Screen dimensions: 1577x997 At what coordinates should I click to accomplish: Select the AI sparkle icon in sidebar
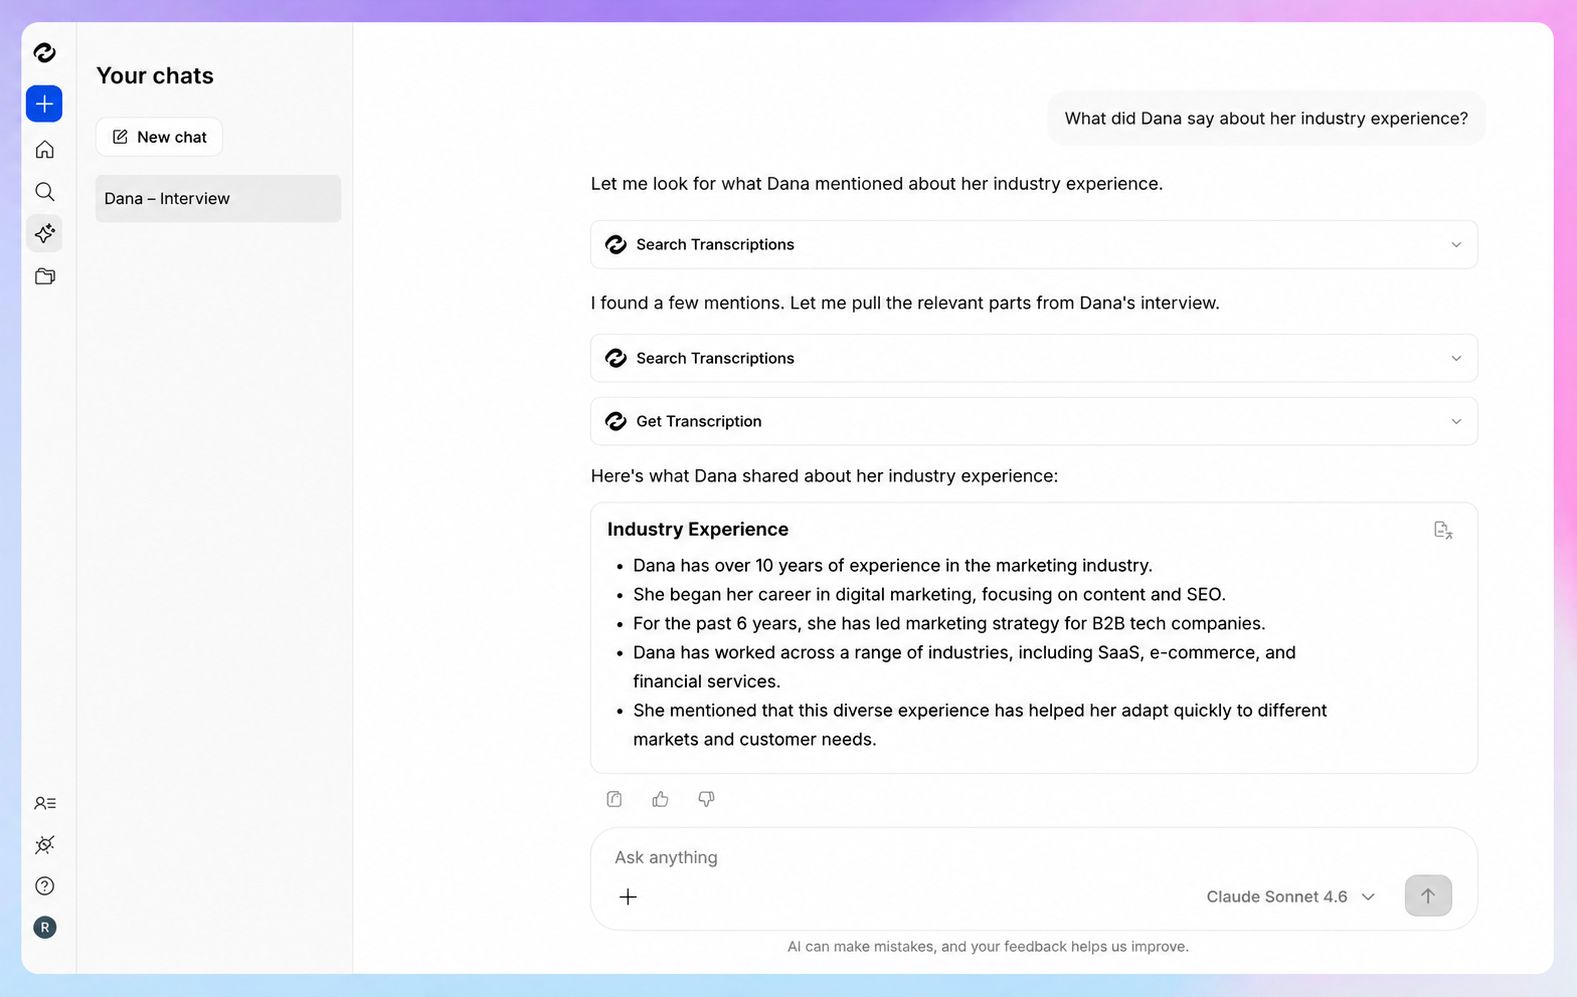pos(44,234)
